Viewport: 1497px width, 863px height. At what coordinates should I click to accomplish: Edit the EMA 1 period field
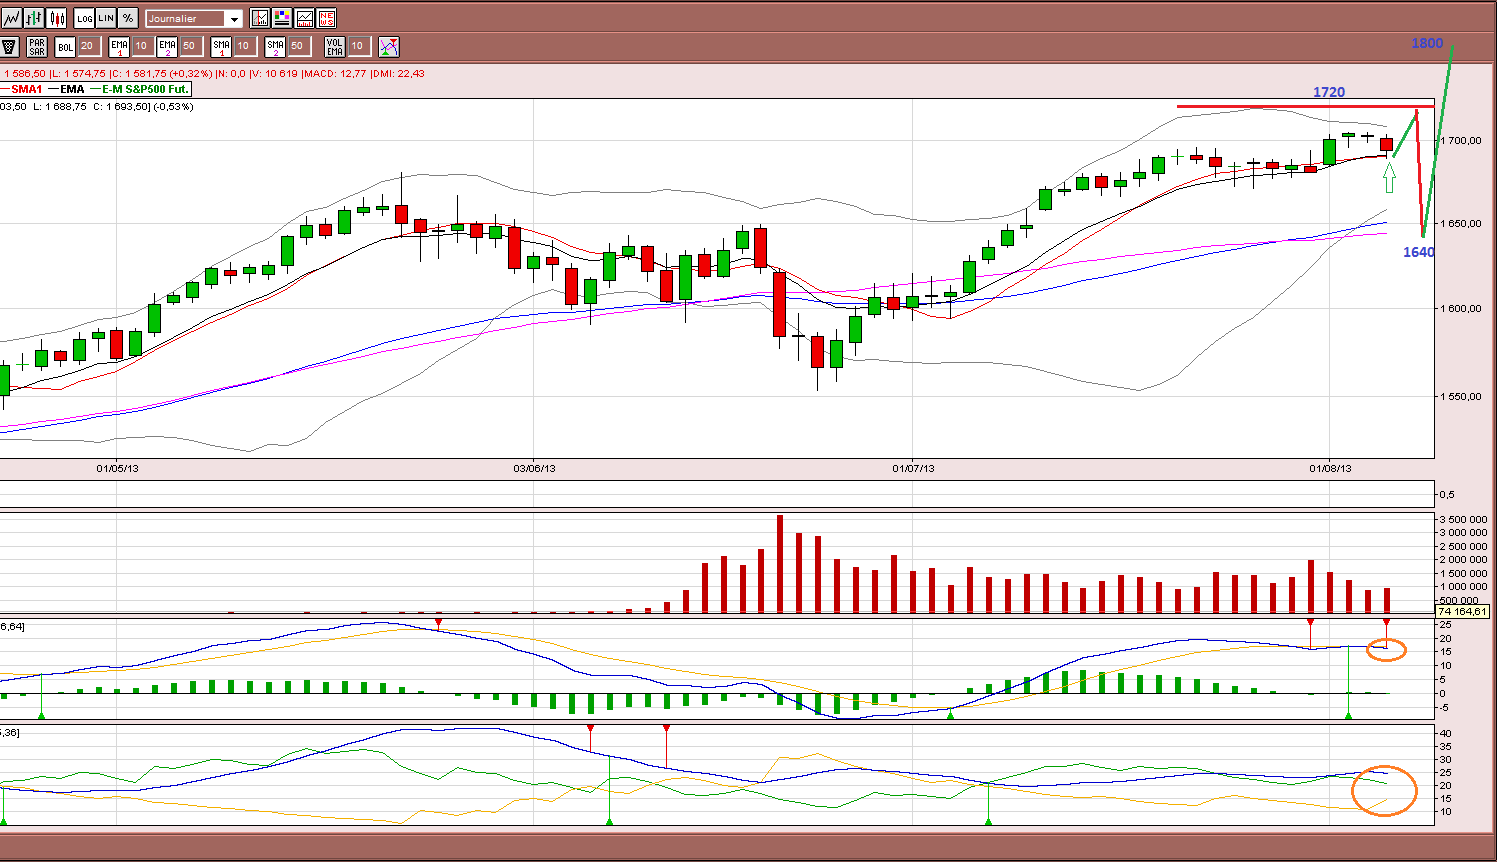click(142, 46)
